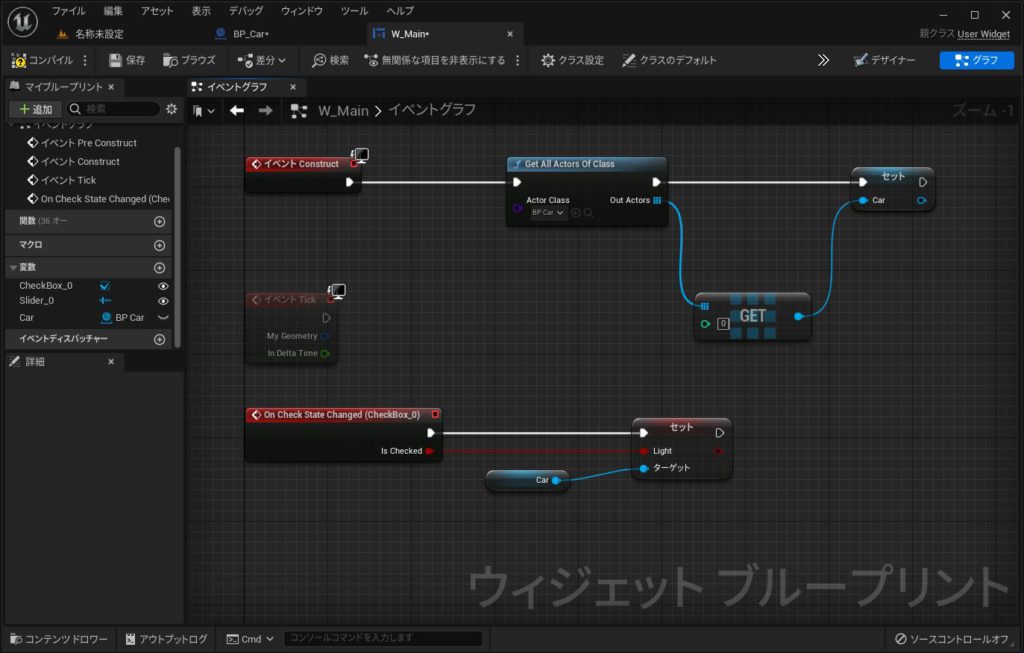Switch to the BP_Car tab
The image size is (1024, 653).
point(251,34)
